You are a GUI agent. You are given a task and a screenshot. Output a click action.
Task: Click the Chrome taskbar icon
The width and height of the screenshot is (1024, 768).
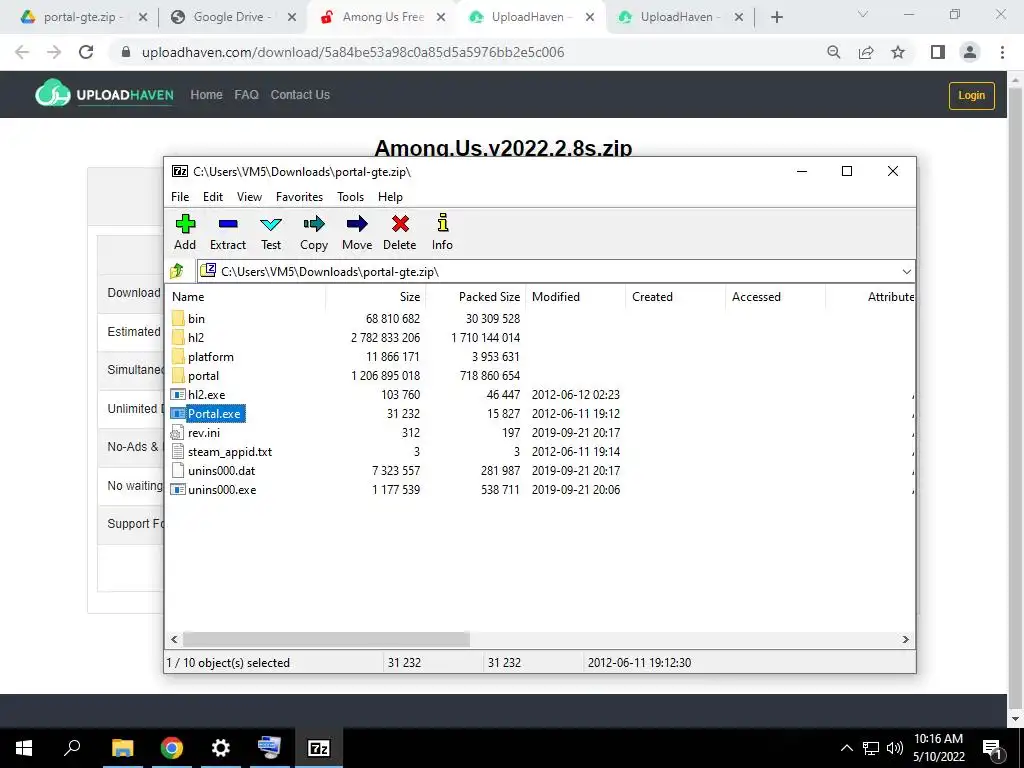(172, 748)
